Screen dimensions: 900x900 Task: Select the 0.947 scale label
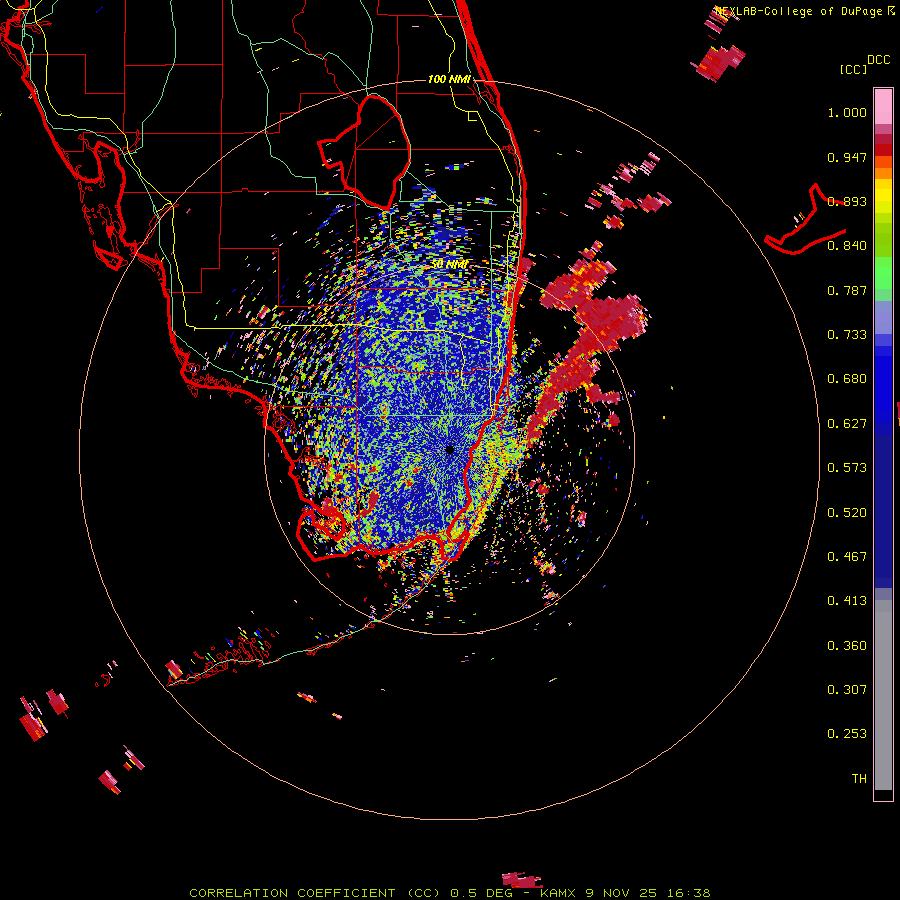pyautogui.click(x=847, y=157)
